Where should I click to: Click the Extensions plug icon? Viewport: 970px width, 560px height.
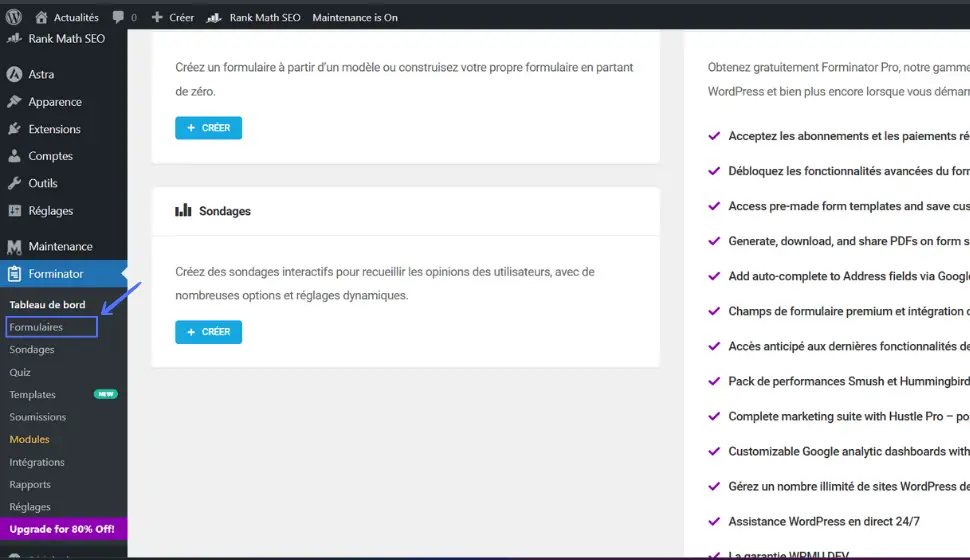tap(14, 129)
